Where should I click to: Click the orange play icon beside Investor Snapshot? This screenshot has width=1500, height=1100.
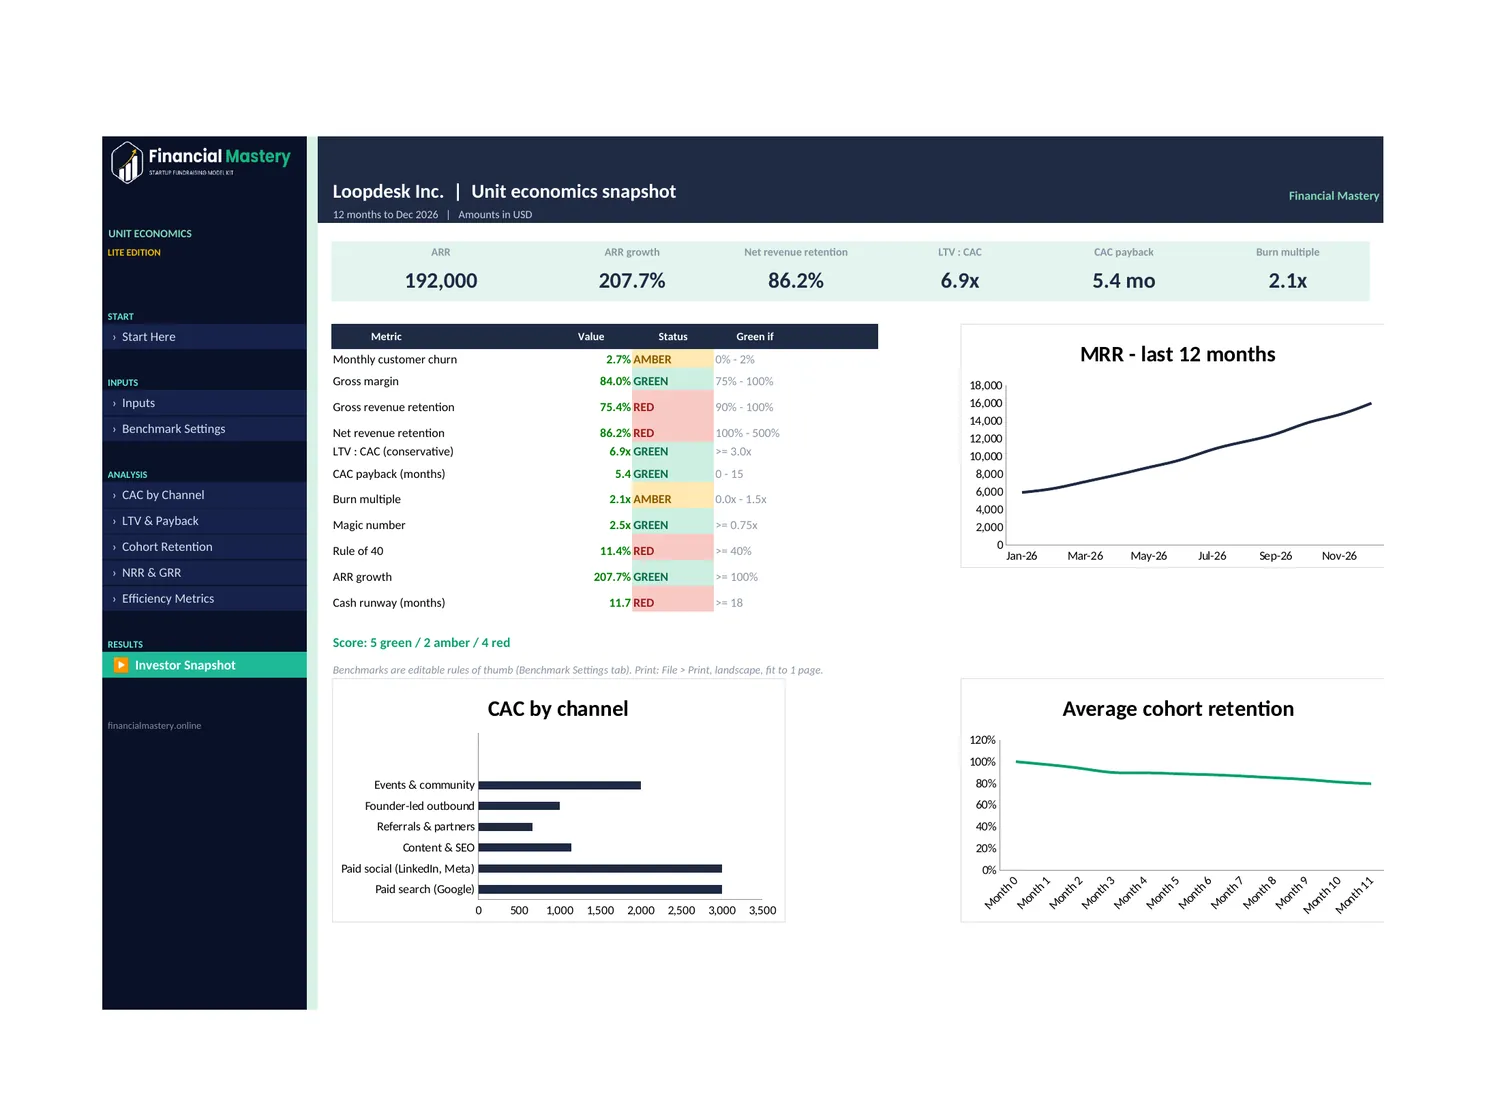121,665
